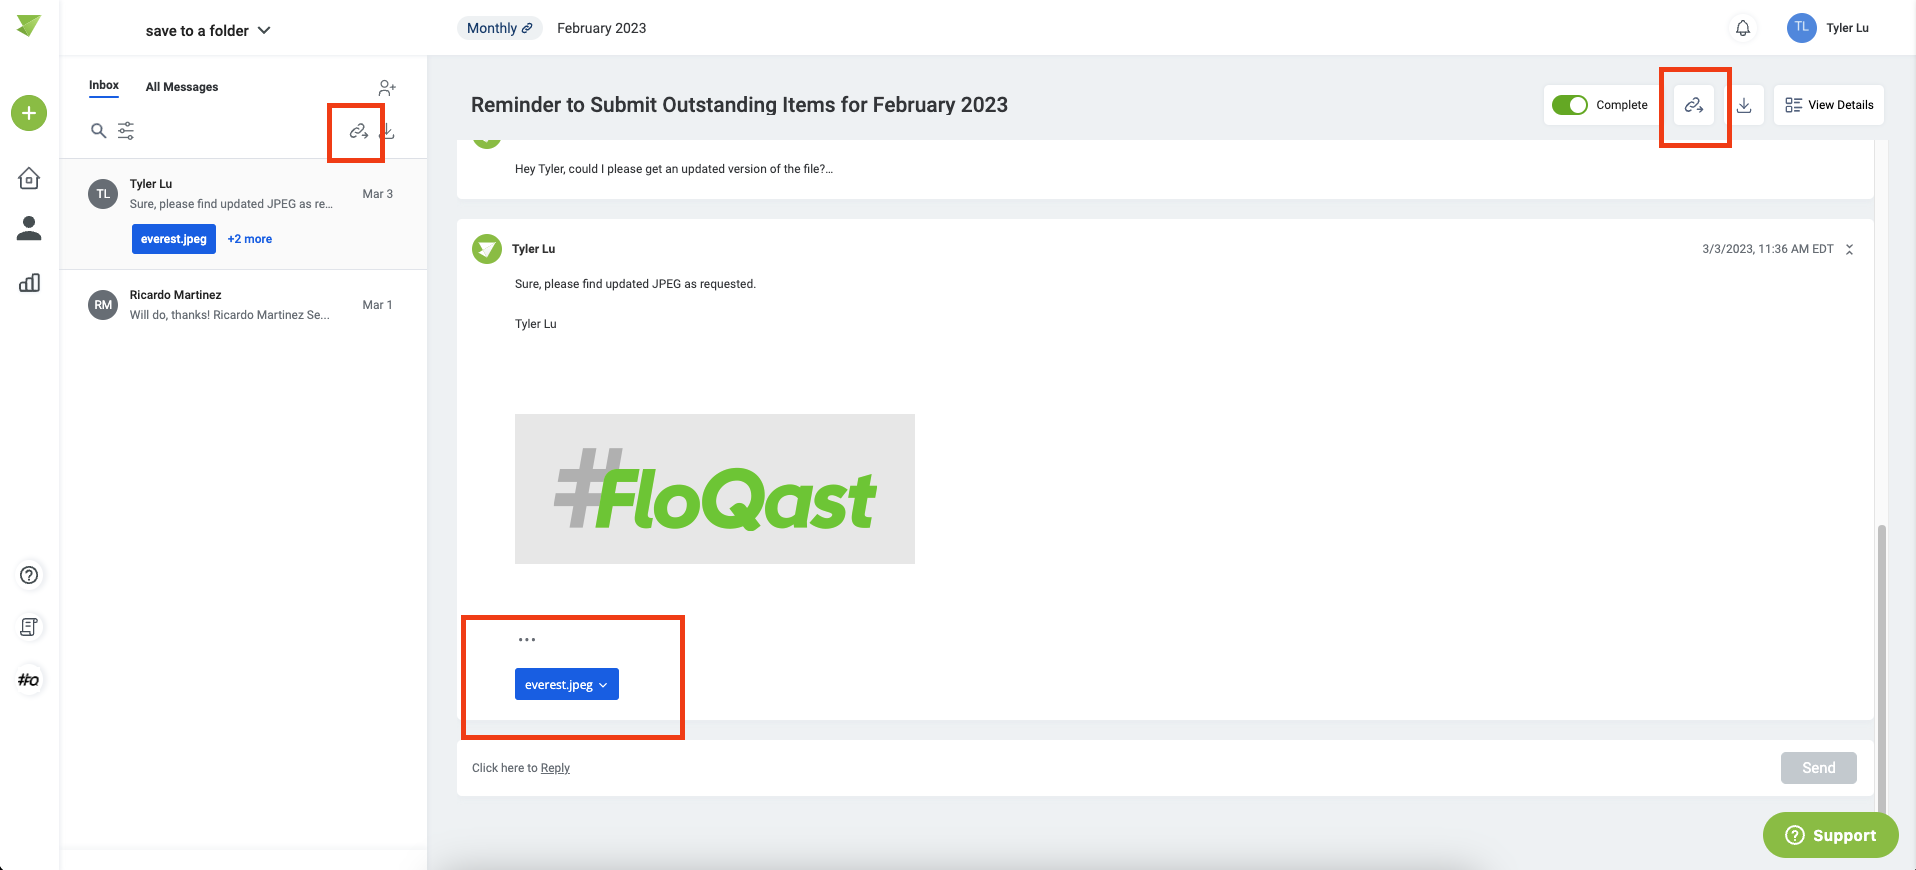Open the person profile sidebar icon
The image size is (1916, 870).
29,229
